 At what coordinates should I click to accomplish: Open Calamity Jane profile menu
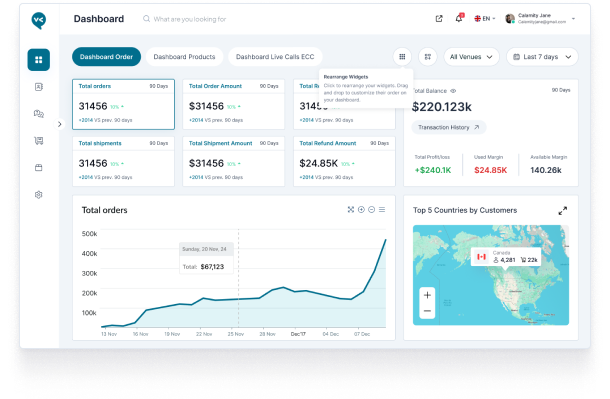(540, 18)
